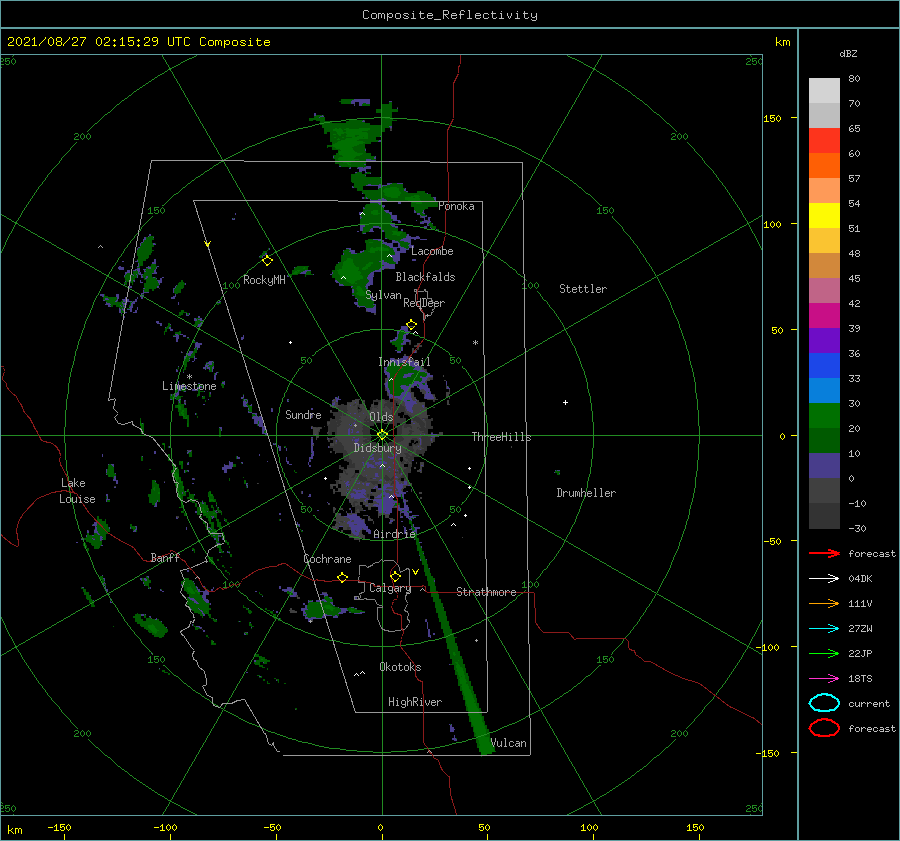Click the yellow diamond marker beside RockyMH
900x841 pixels.
[x=267, y=261]
